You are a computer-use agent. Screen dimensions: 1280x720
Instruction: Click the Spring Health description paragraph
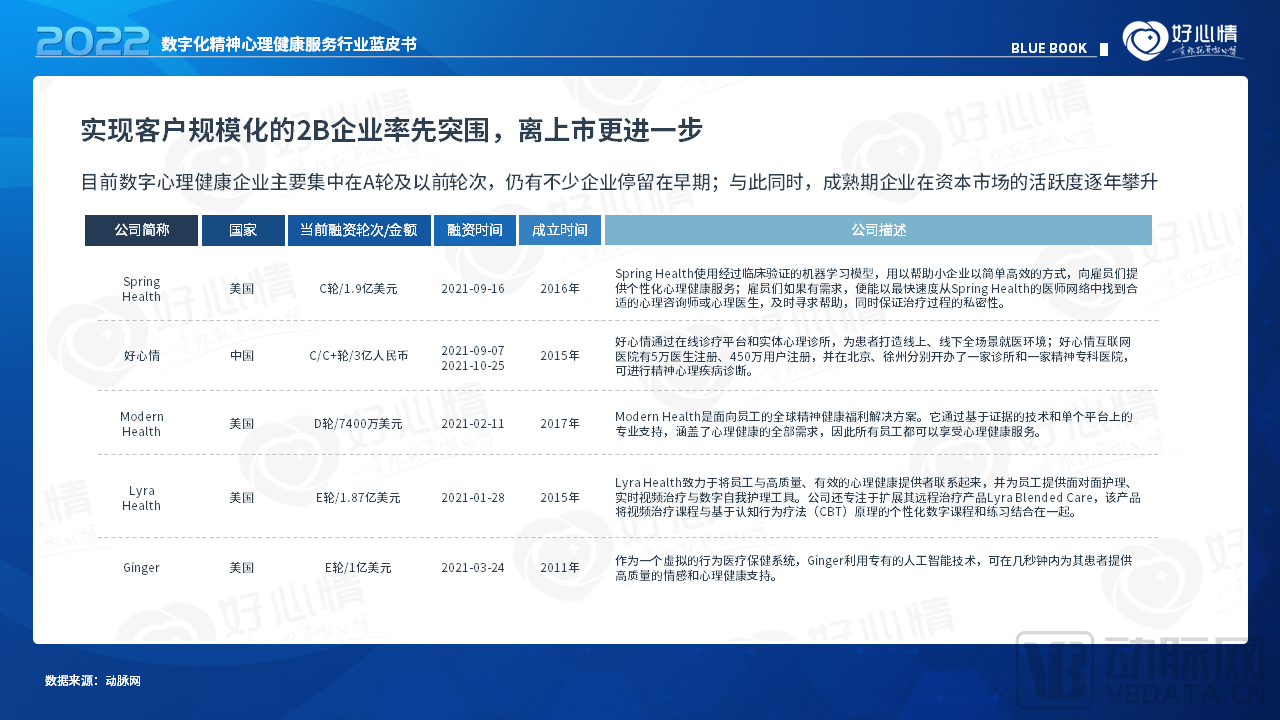point(877,288)
